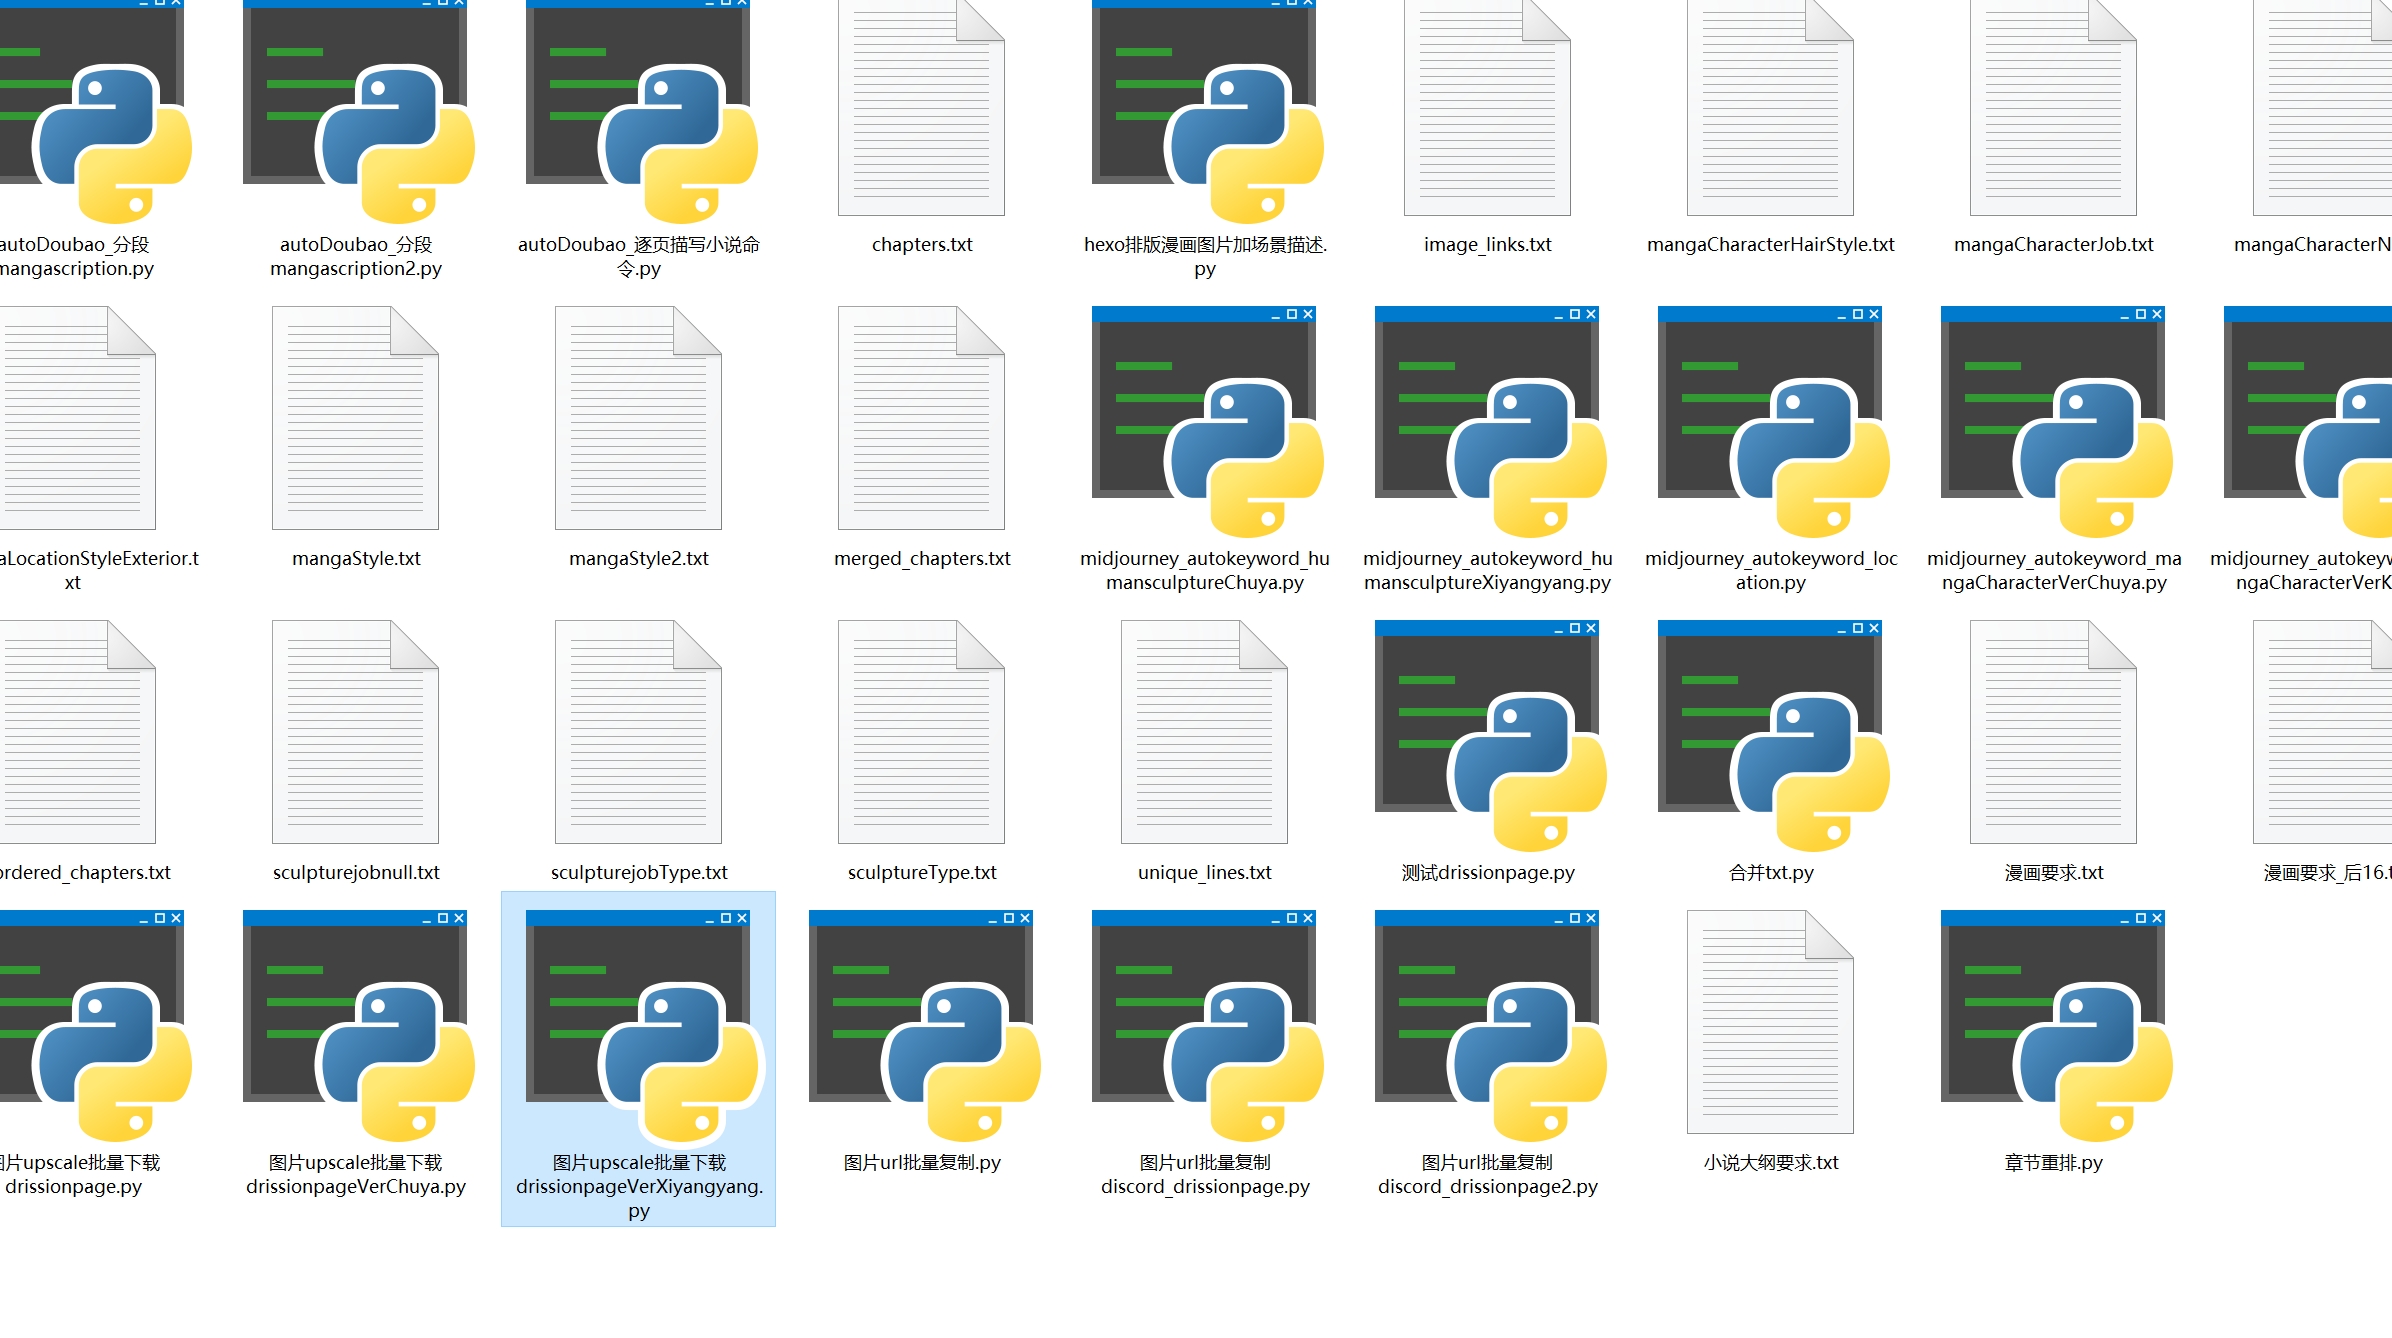Select 图片upscale批量下载drissionpageVerChuya.py icon

click(358, 1026)
